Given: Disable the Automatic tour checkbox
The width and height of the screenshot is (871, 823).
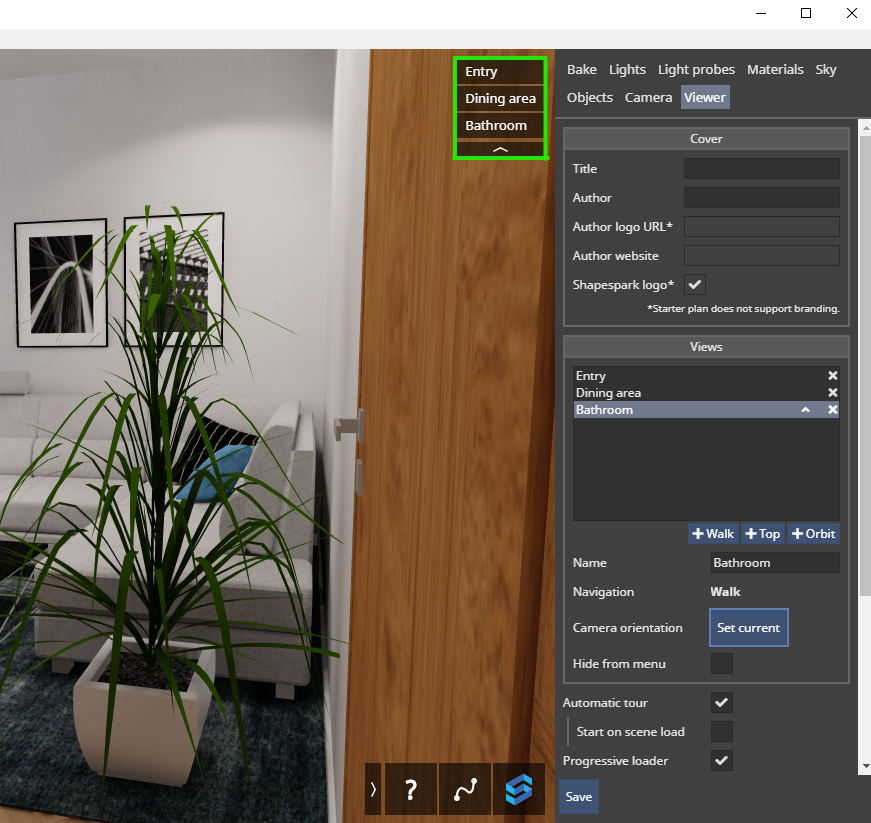Looking at the screenshot, I should (x=721, y=702).
